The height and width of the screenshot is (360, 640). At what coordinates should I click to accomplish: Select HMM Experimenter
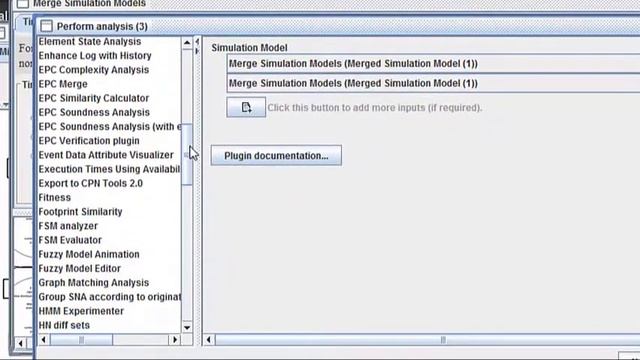(81, 311)
